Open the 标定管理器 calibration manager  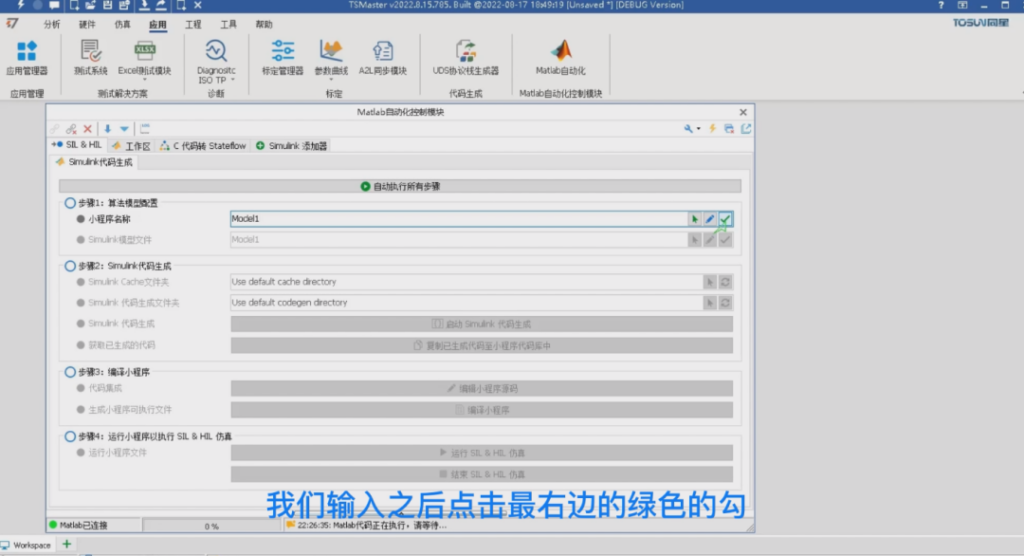[x=282, y=57]
